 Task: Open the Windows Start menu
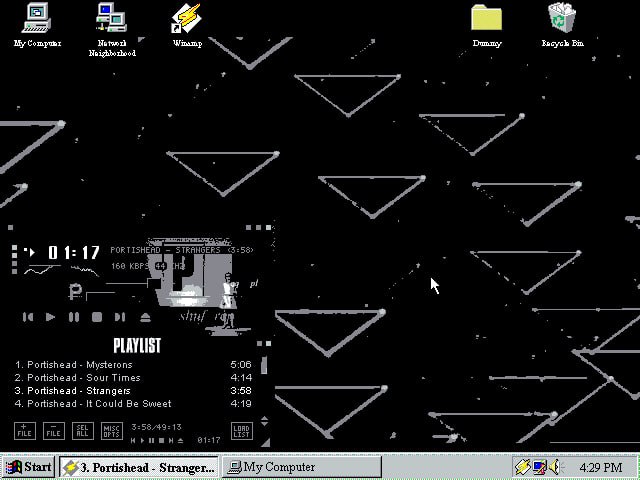28,467
